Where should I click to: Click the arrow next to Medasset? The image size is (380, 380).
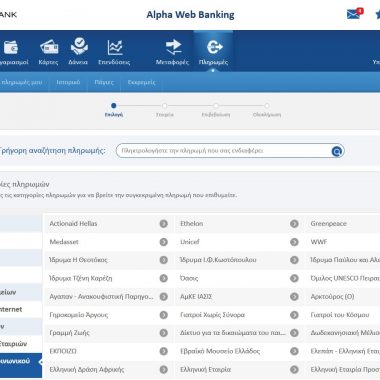click(163, 242)
